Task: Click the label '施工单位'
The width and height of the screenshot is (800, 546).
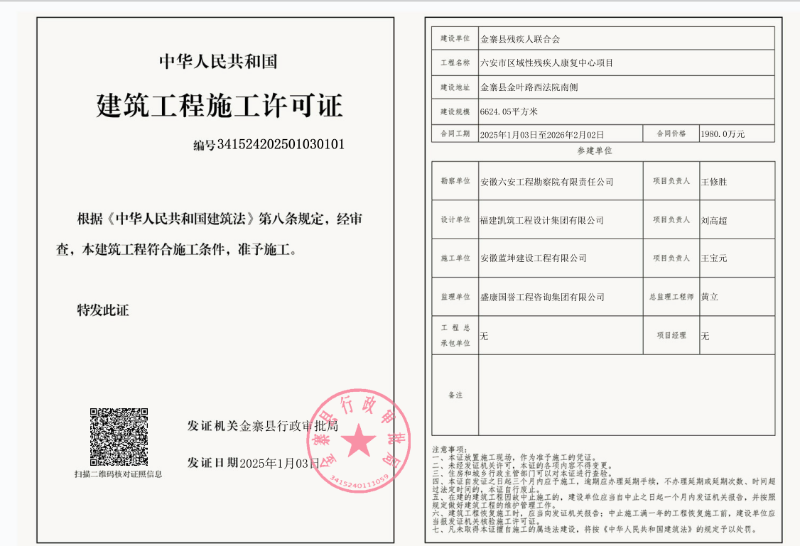Action: 455,258
